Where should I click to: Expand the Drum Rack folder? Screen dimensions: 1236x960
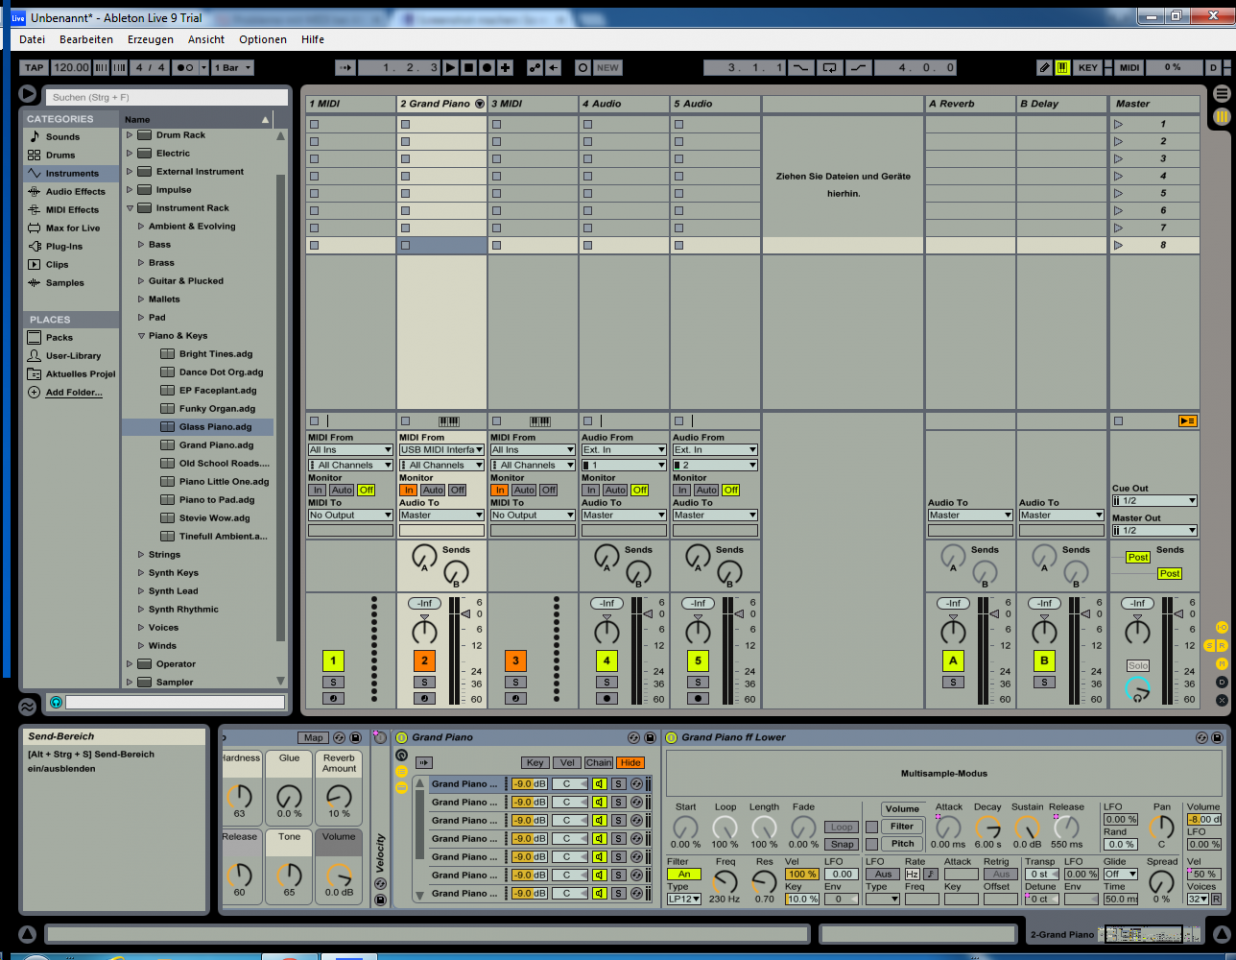pyautogui.click(x=129, y=135)
